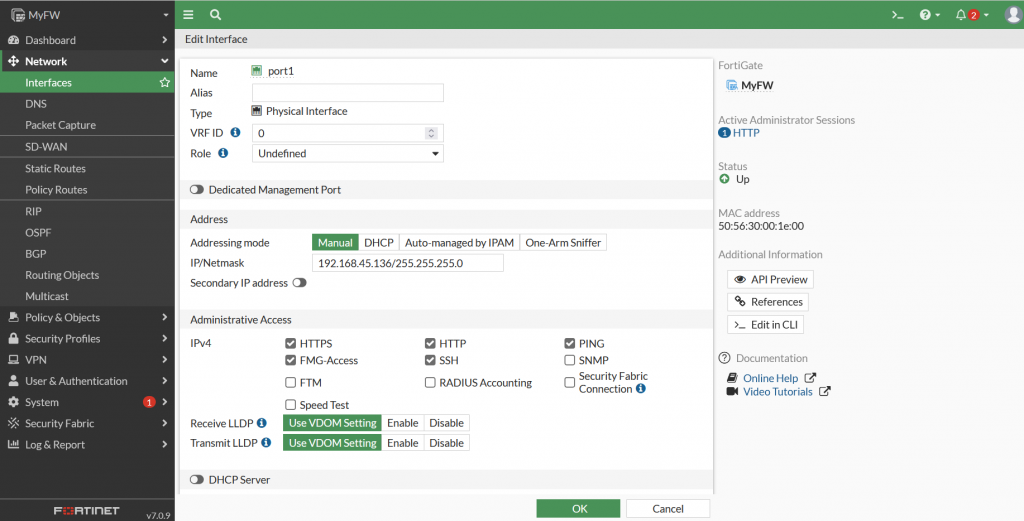Toggle the Dedicated Management Port switch
Viewport: 1024px width, 521px height.
pyautogui.click(x=197, y=190)
